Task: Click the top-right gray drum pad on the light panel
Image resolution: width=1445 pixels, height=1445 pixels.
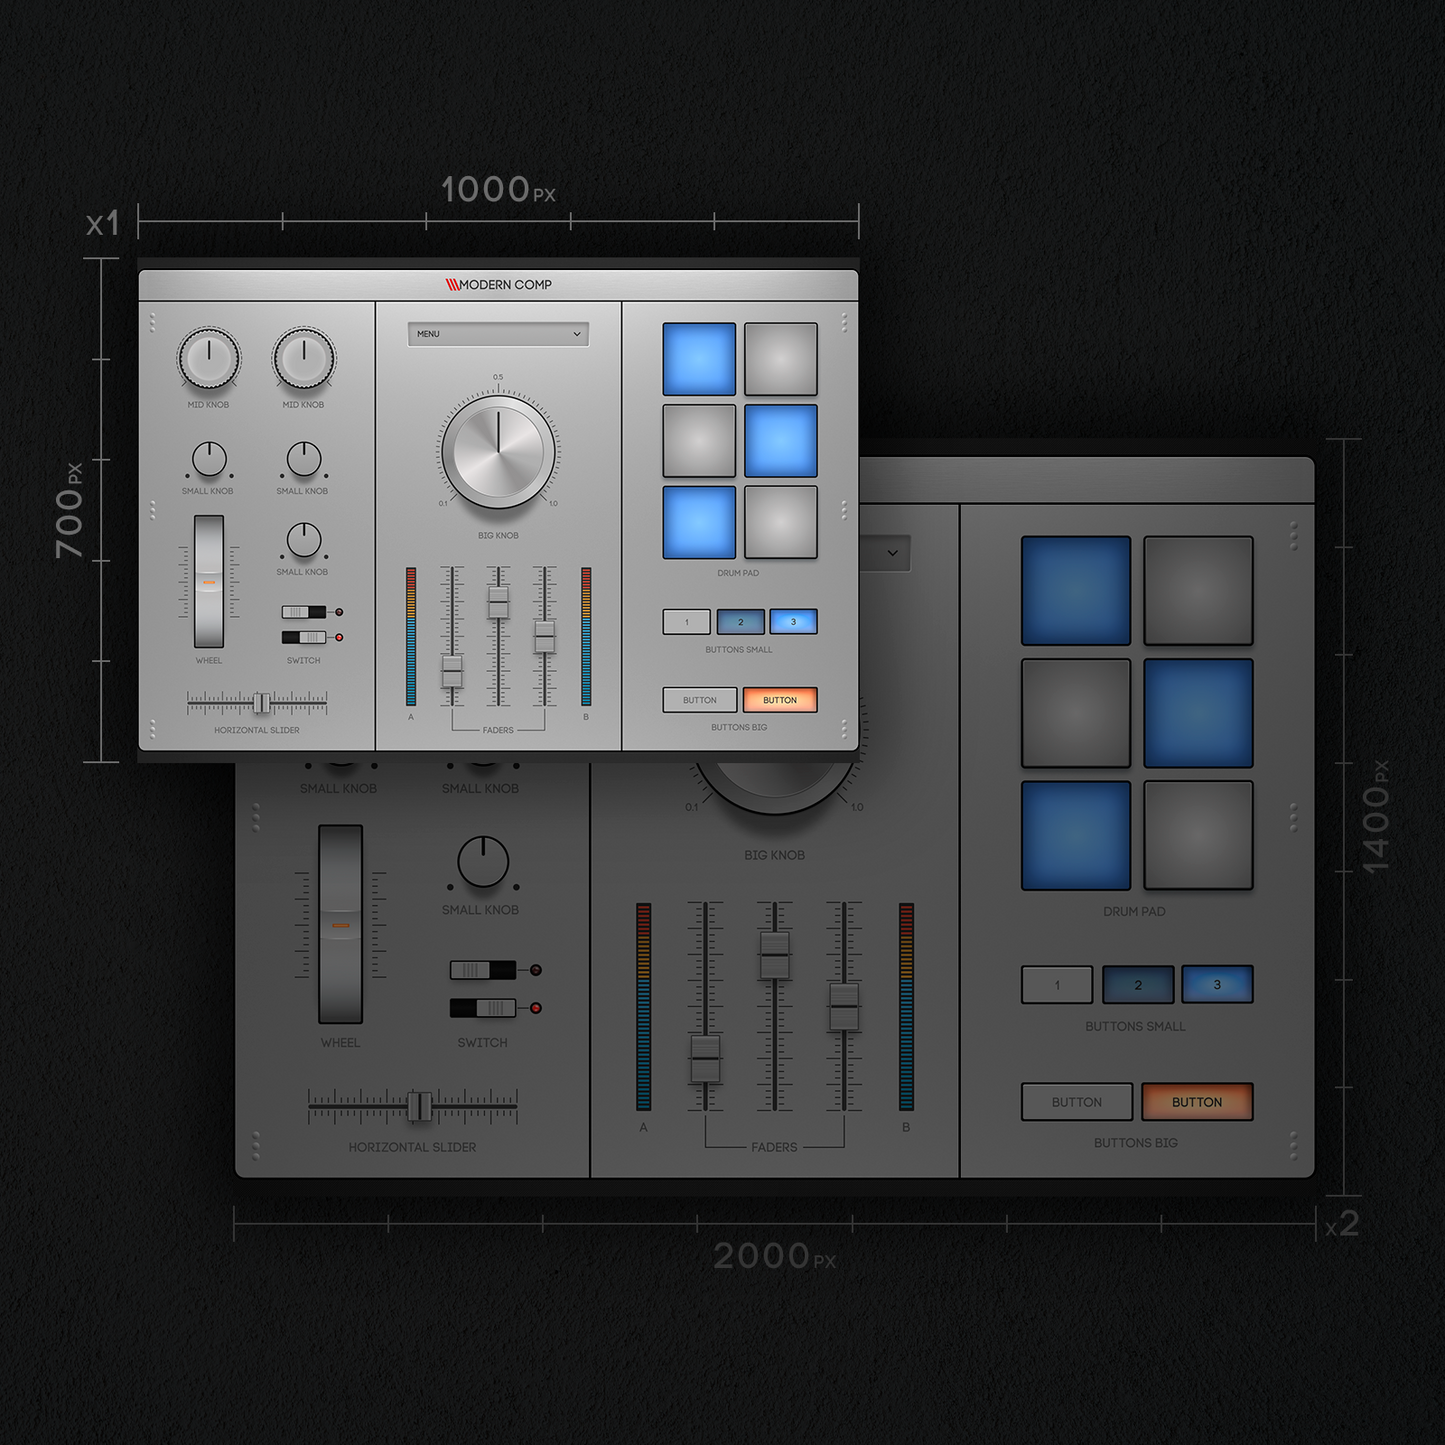Action: [781, 359]
